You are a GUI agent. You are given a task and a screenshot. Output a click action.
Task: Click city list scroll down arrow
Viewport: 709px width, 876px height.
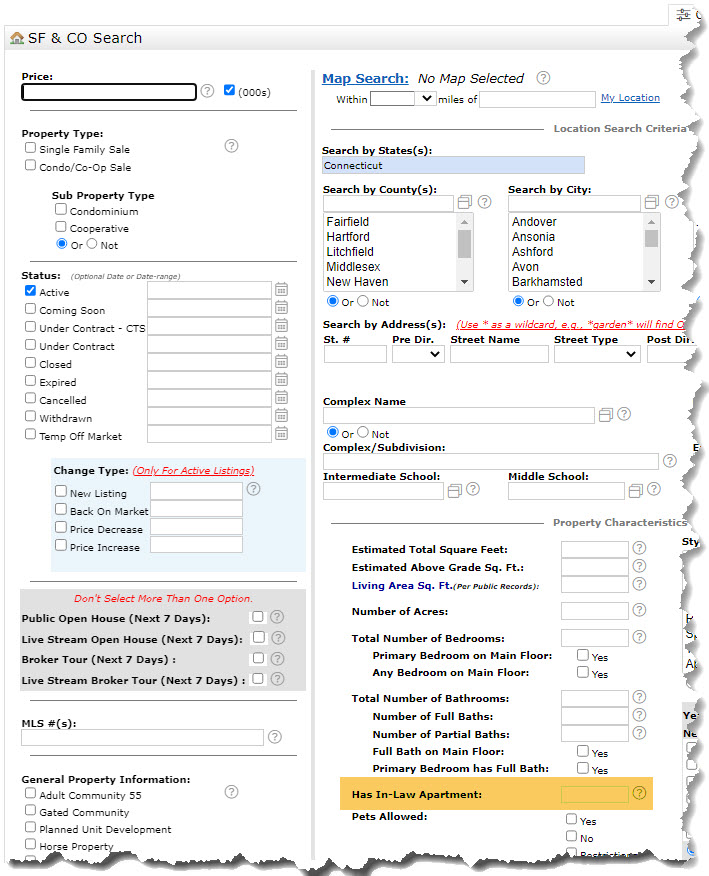click(x=651, y=282)
